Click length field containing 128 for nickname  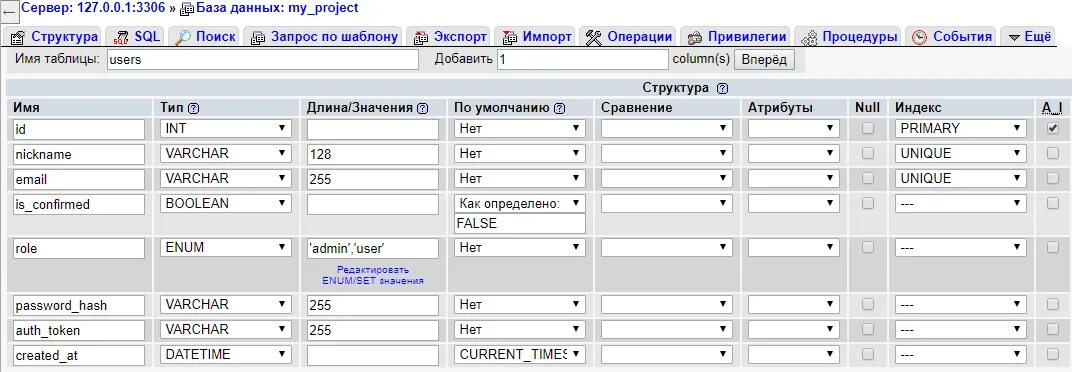373,155
